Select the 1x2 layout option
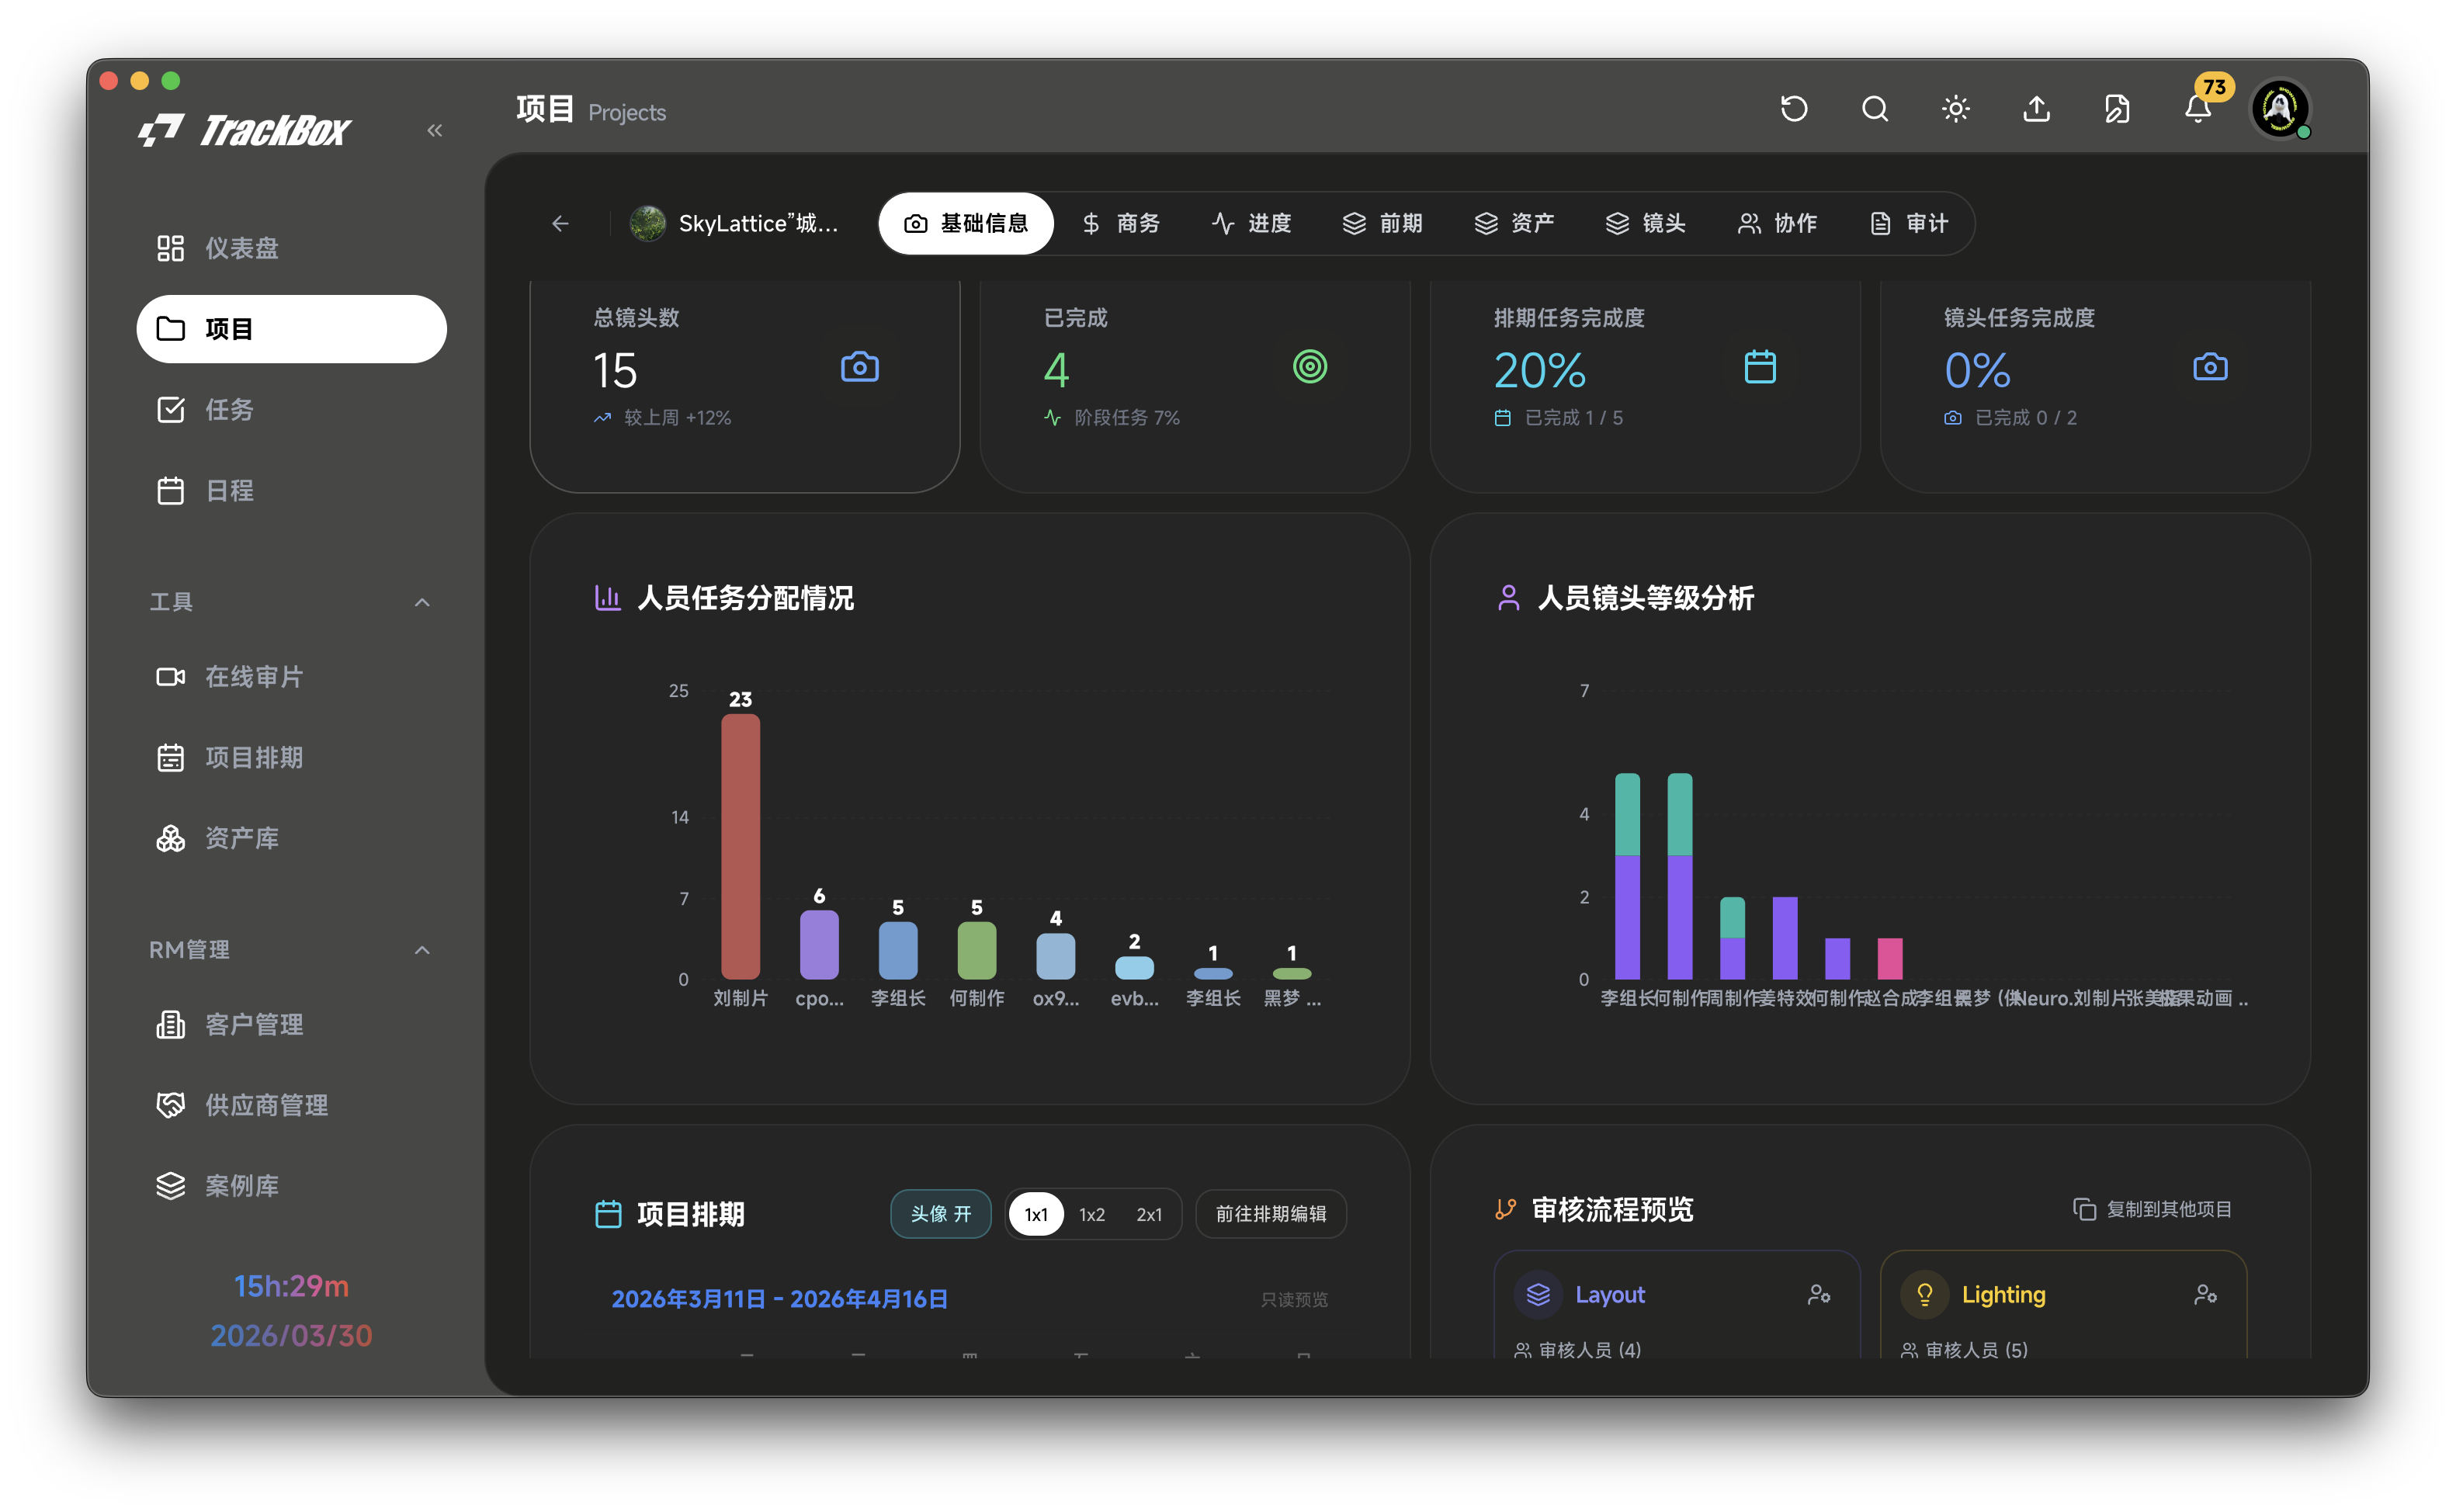This screenshot has width=2456, height=1512. coord(1092,1214)
